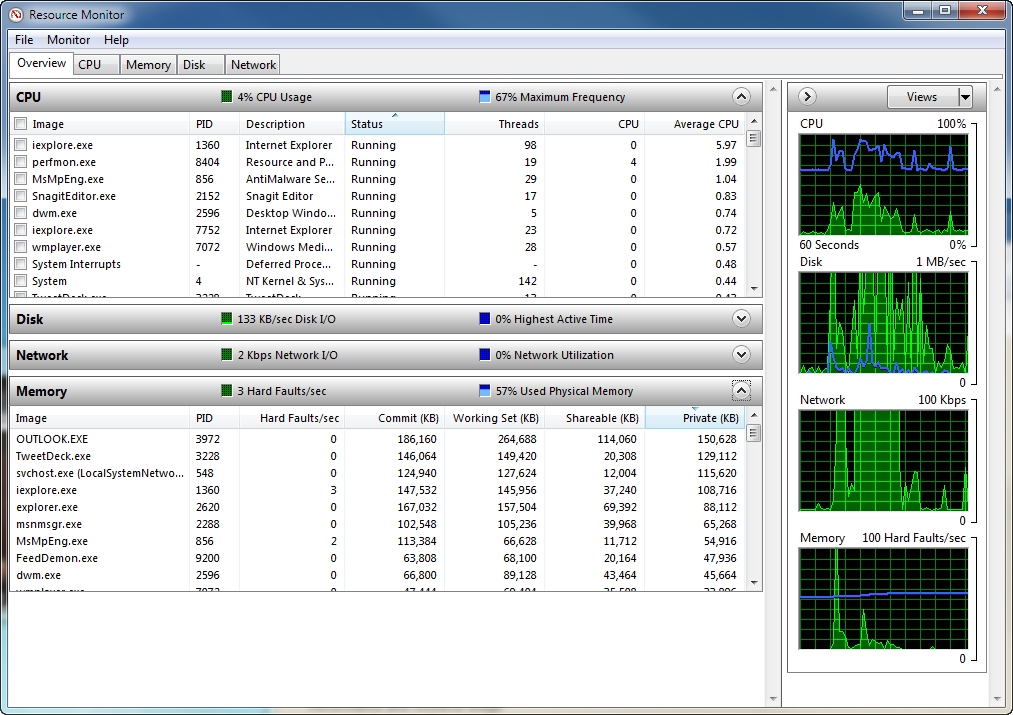Click the green Disk I/O indicator icon
Image resolution: width=1013 pixels, height=715 pixels.
pyautogui.click(x=227, y=319)
